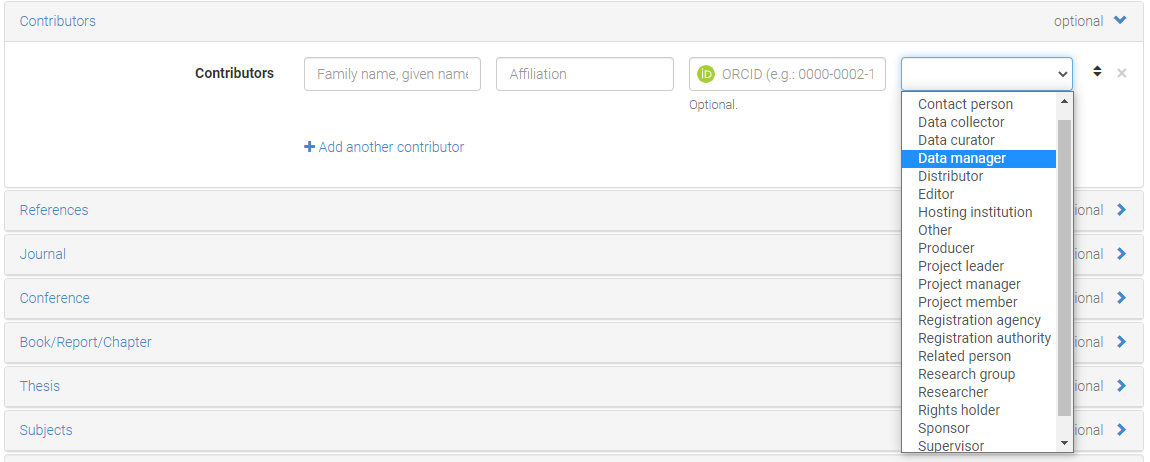
Task: Remove contributor row with the X icon
Action: tap(1121, 73)
